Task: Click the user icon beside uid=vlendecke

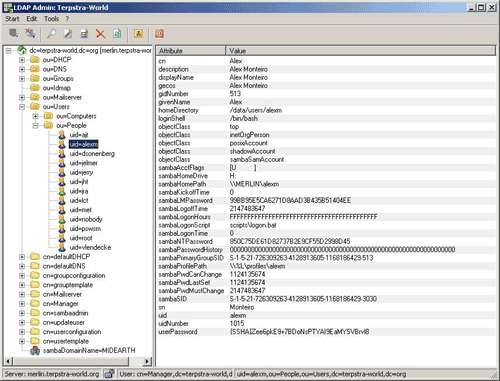Action: pos(62,247)
